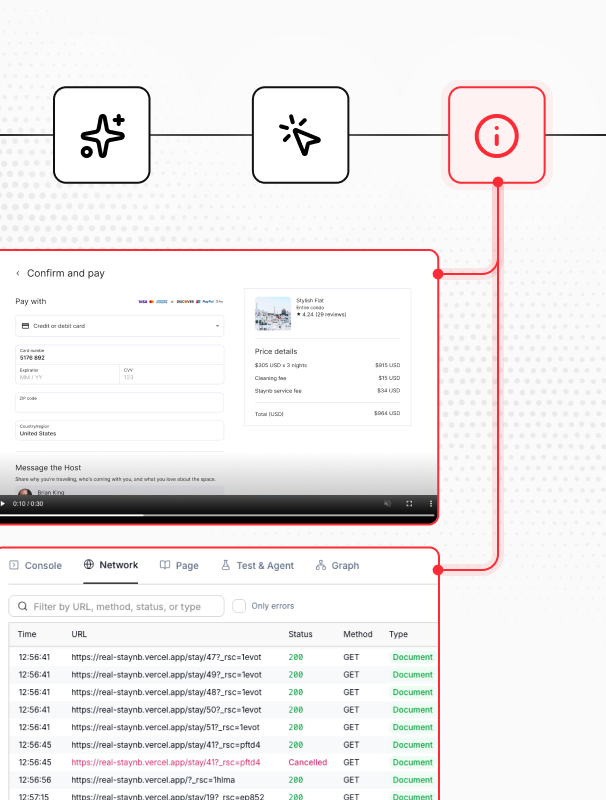Click the video progress bar
Image resolution: width=606 pixels, height=800 pixels.
[x=218, y=515]
